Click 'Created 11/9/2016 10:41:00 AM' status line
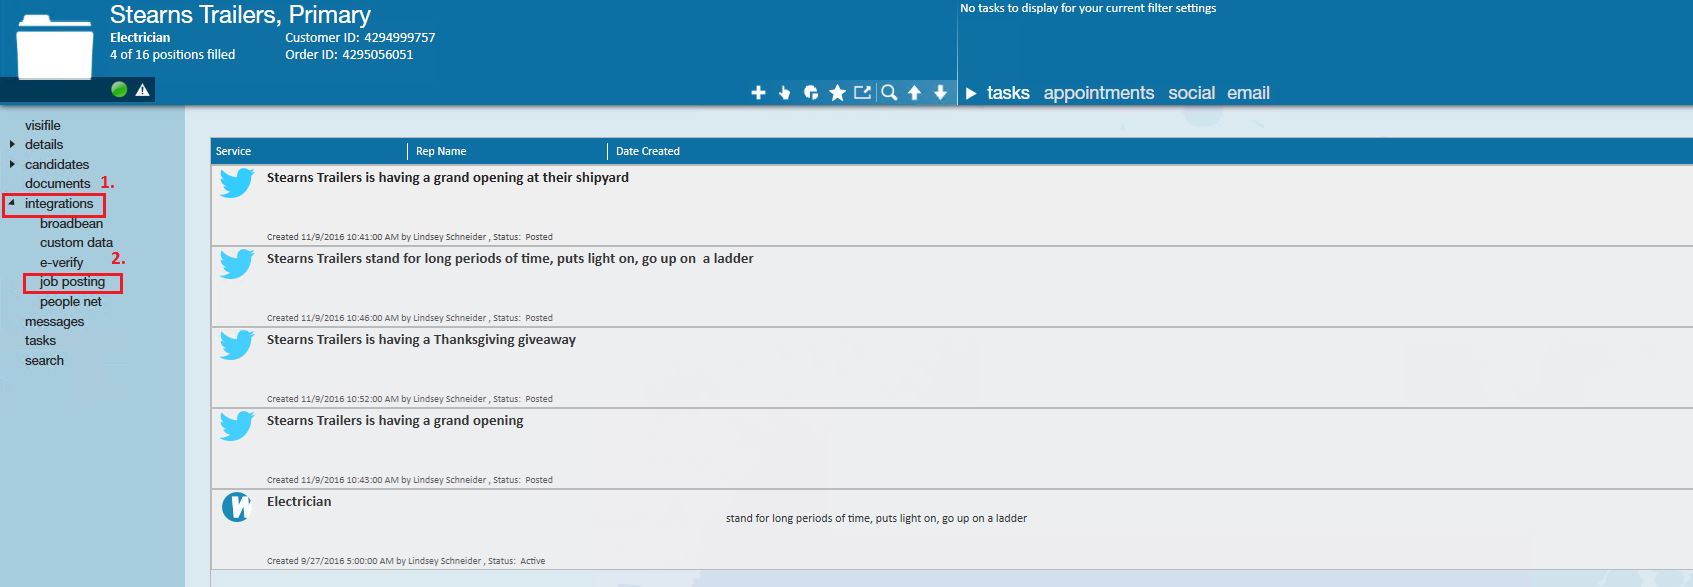 (410, 237)
